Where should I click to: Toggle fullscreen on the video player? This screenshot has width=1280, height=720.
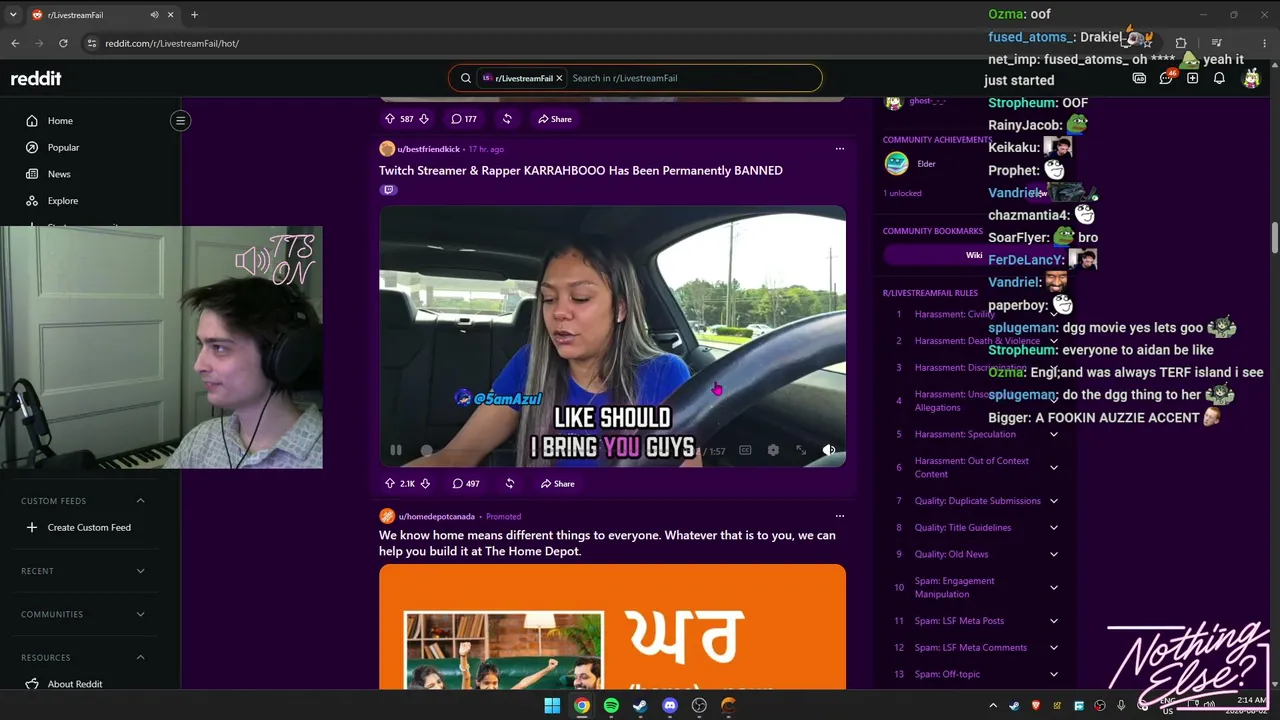[801, 451]
